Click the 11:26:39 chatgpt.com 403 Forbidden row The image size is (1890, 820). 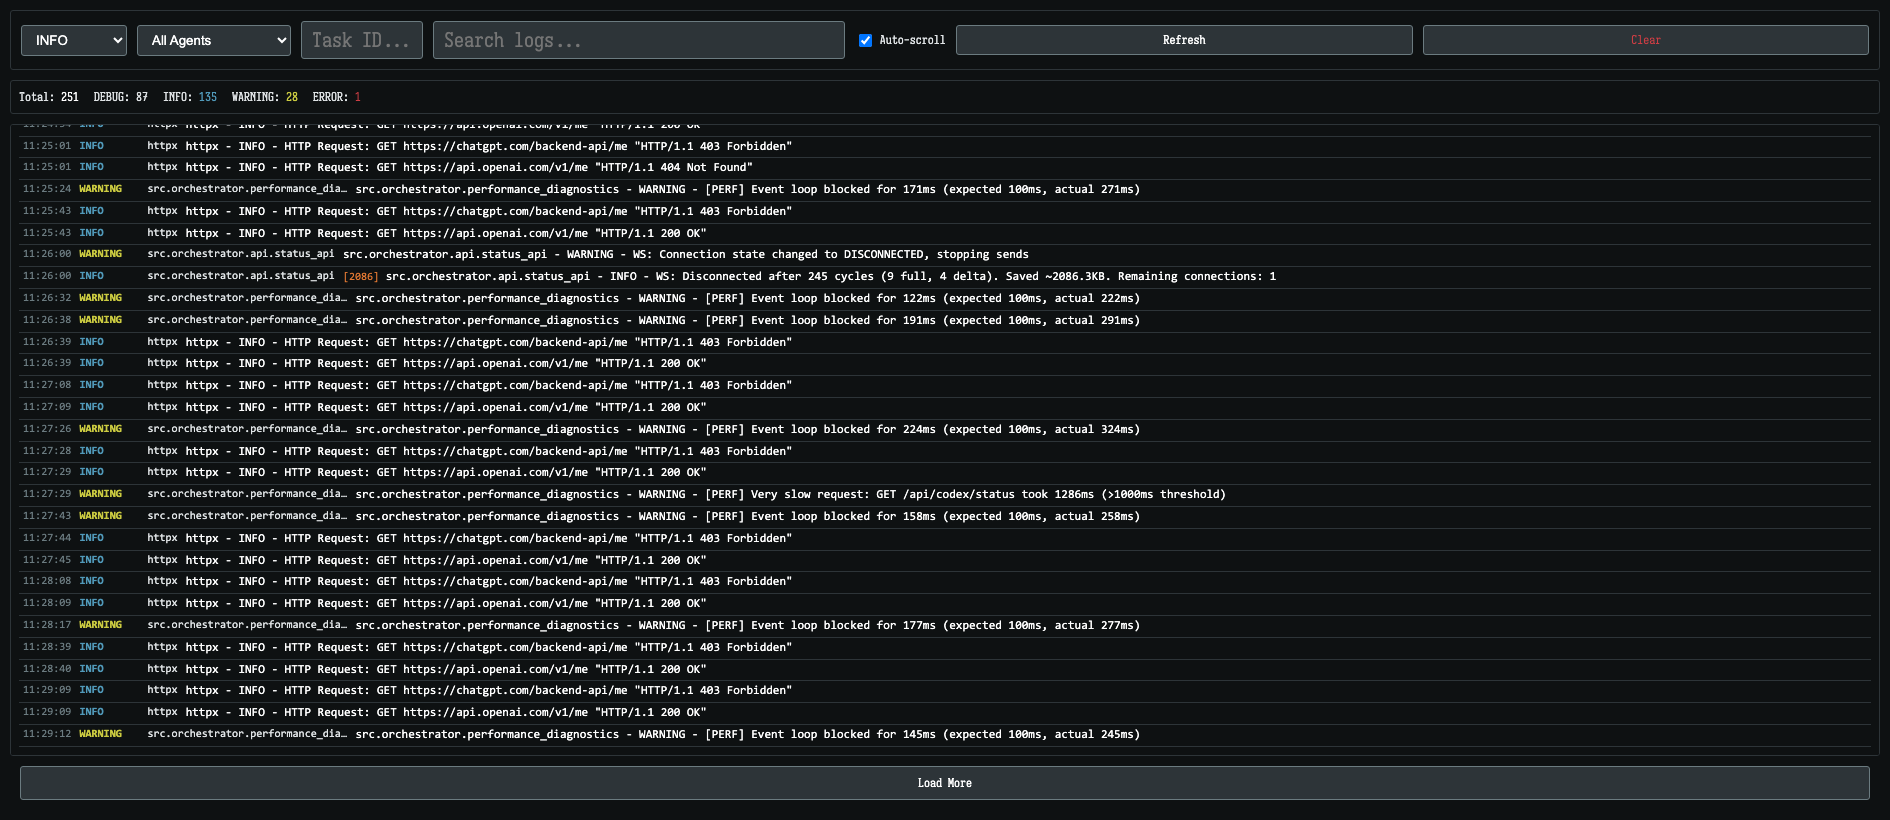pos(945,342)
